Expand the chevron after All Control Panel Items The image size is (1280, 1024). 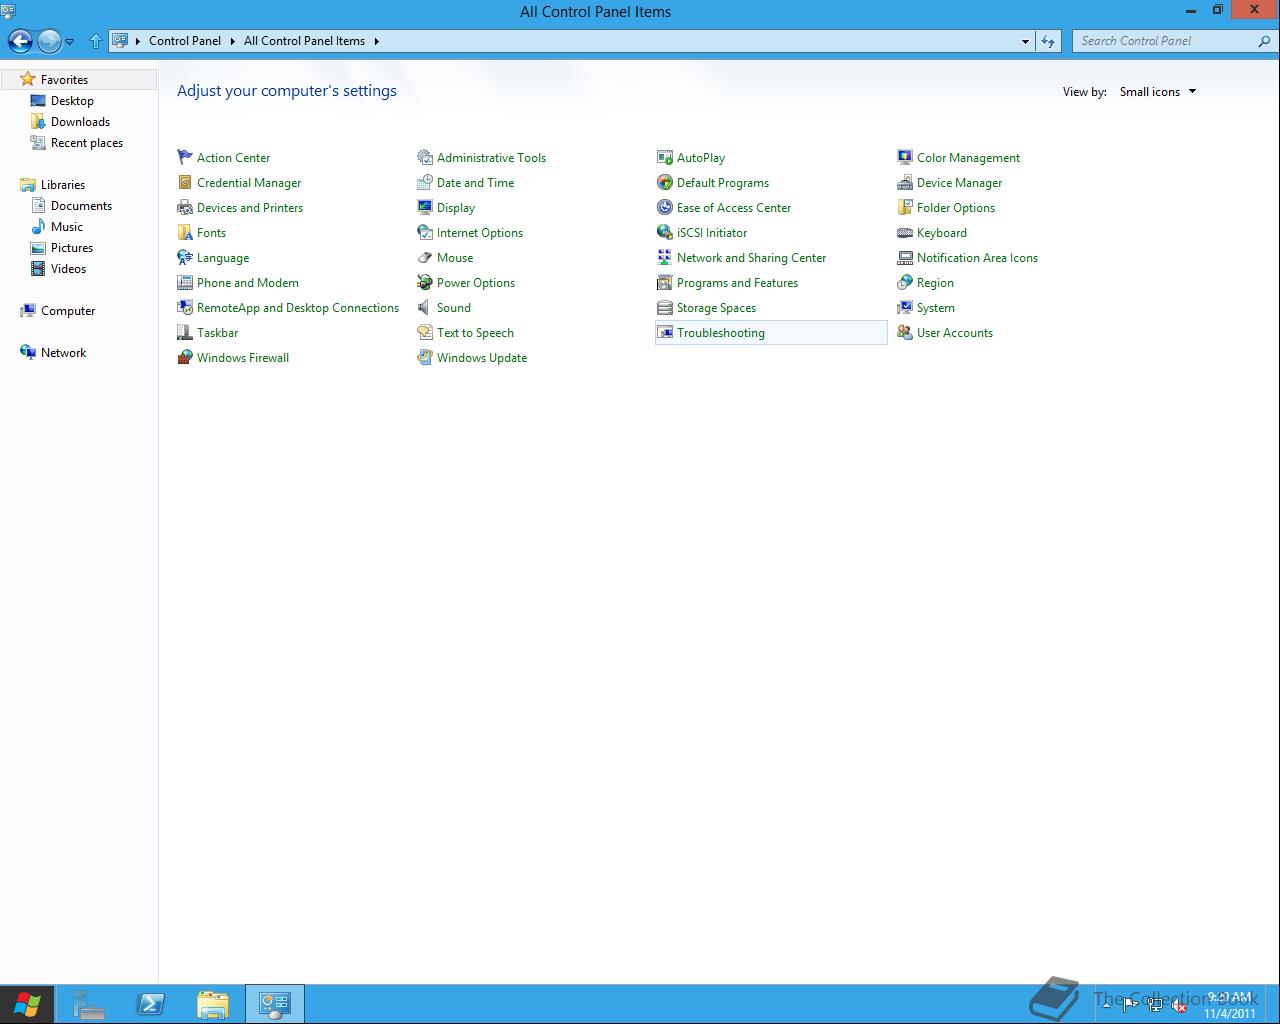377,41
